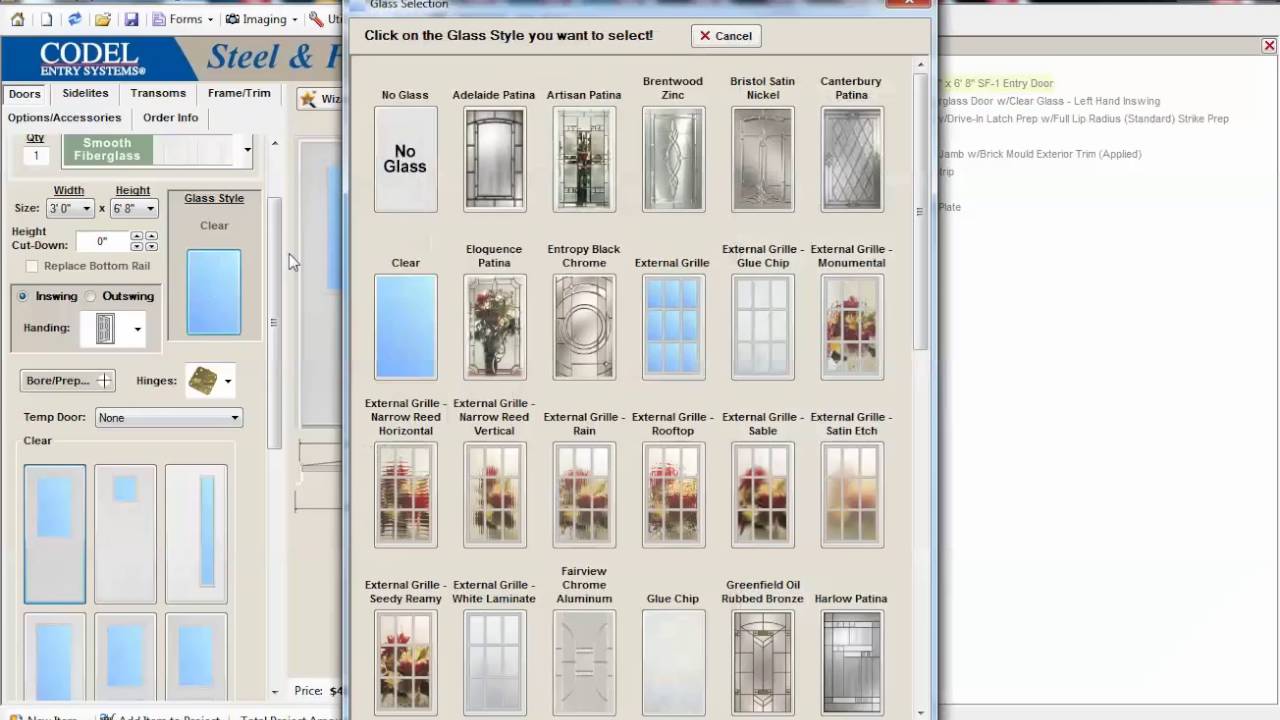Viewport: 1280px width, 720px height.
Task: Click the Height Cut-Down value field
Action: tap(102, 241)
